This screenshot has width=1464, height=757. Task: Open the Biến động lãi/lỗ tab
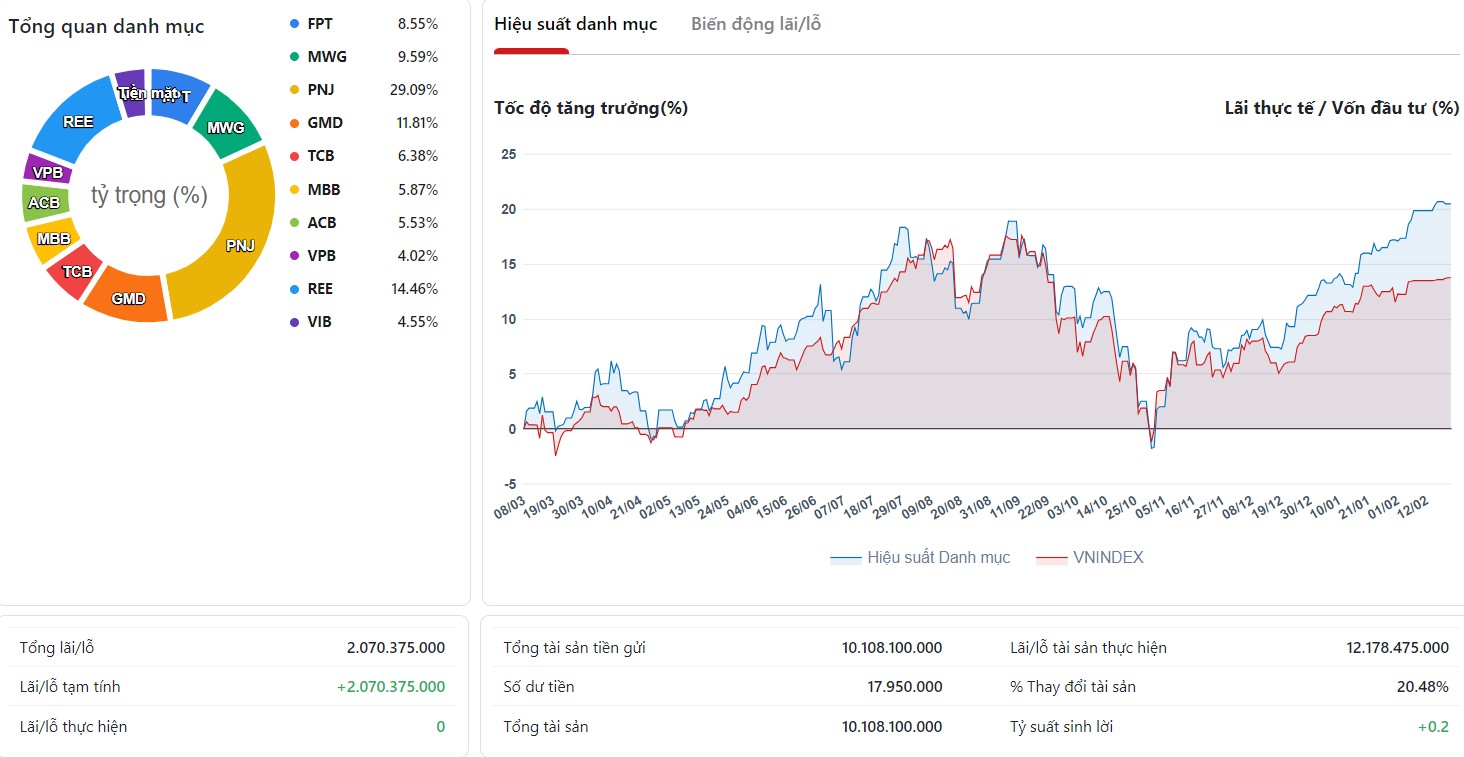pos(756,24)
